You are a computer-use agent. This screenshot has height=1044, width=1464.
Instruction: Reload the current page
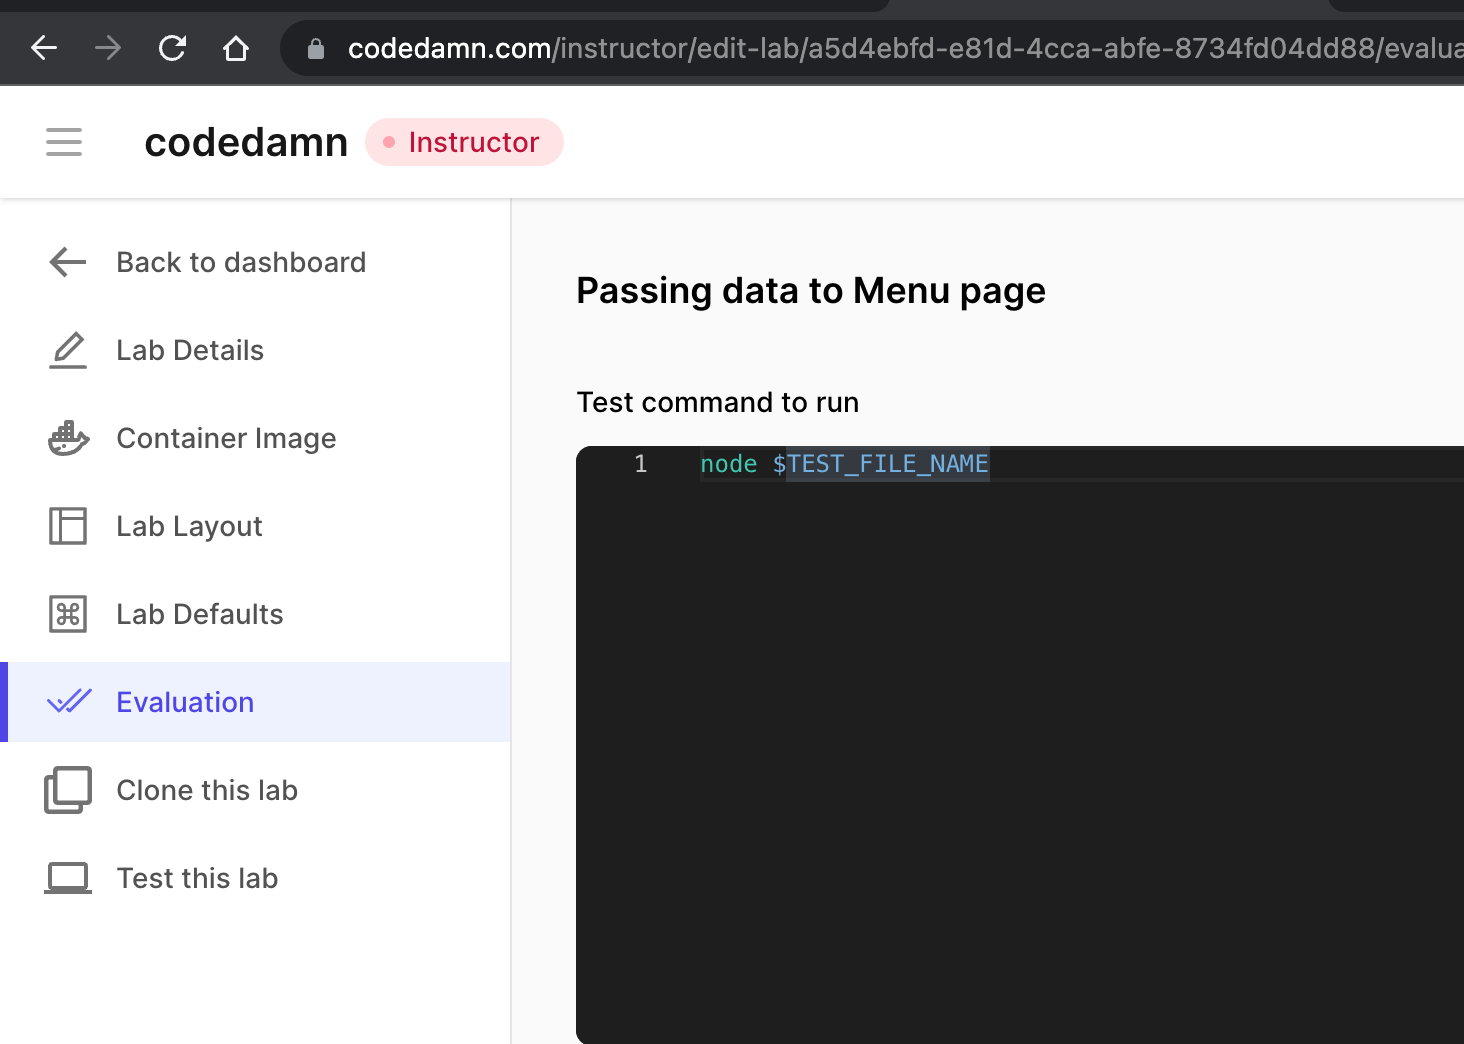(x=172, y=48)
